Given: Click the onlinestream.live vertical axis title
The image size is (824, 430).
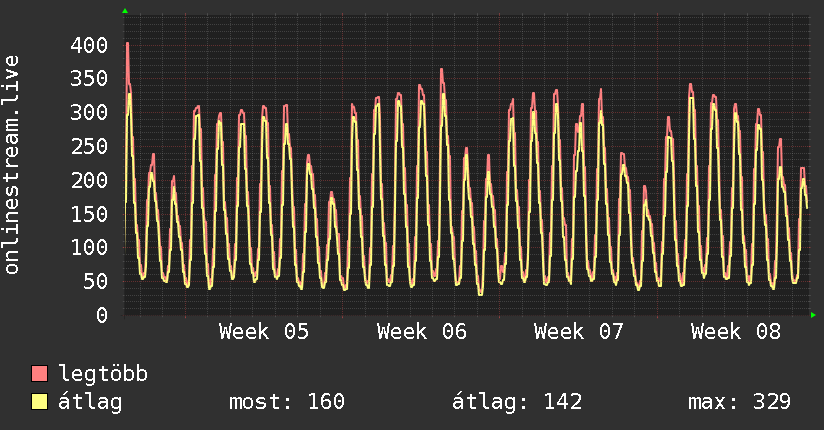Looking at the screenshot, I should click(x=11, y=165).
